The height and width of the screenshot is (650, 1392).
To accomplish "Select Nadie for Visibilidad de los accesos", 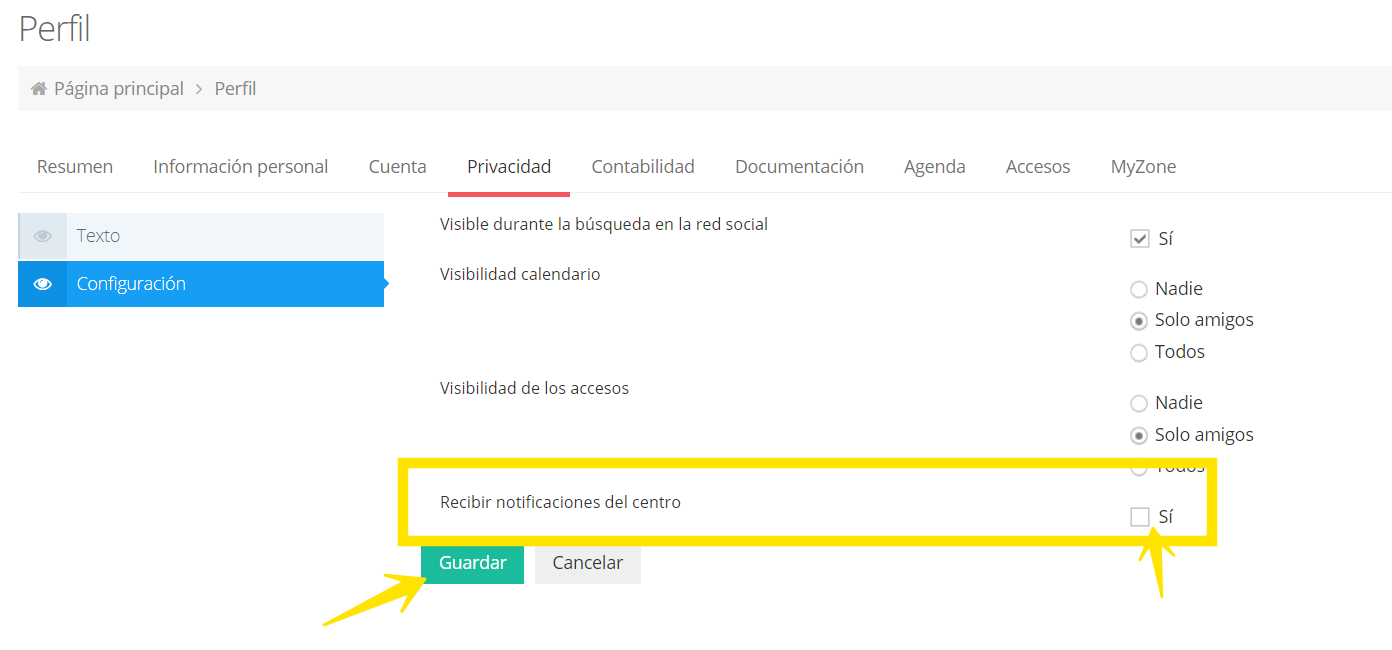I will pos(1138,404).
